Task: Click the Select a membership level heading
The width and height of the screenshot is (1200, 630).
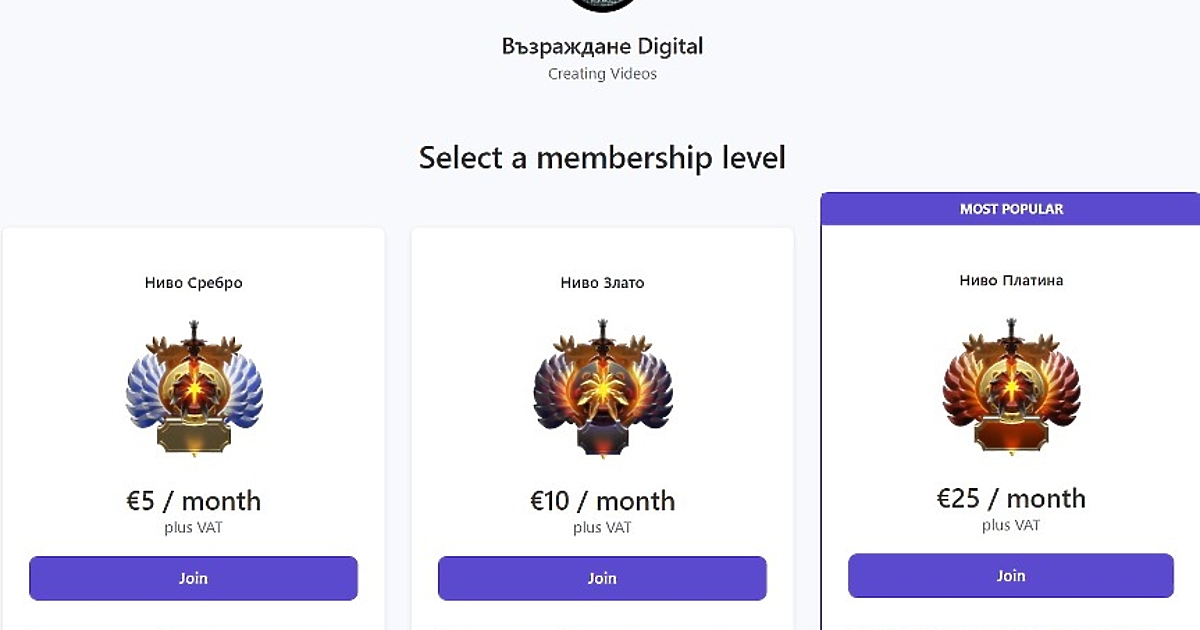Action: [602, 158]
